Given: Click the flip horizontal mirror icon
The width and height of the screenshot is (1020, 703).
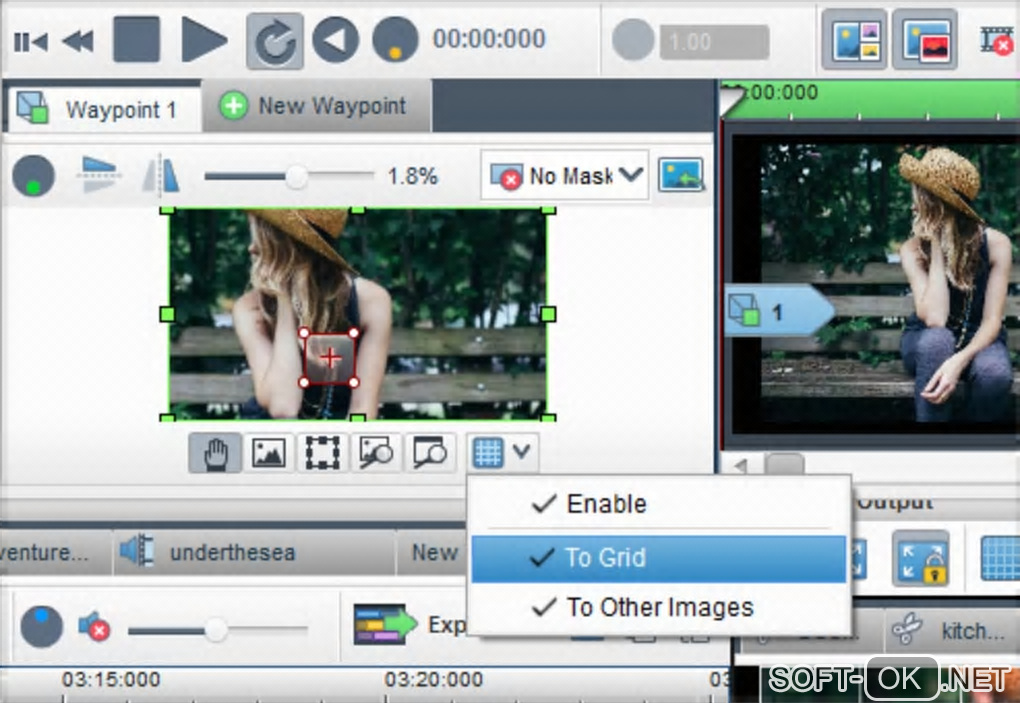Looking at the screenshot, I should (161, 175).
